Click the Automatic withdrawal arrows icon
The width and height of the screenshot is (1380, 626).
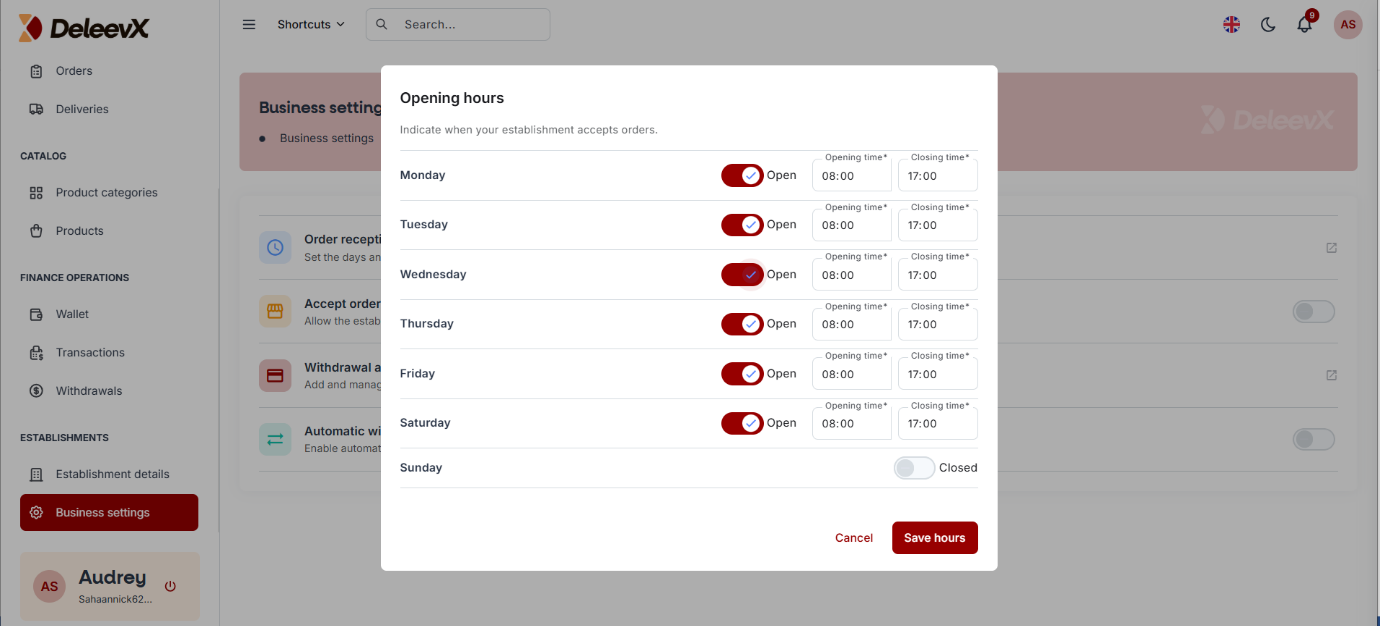pos(275,439)
